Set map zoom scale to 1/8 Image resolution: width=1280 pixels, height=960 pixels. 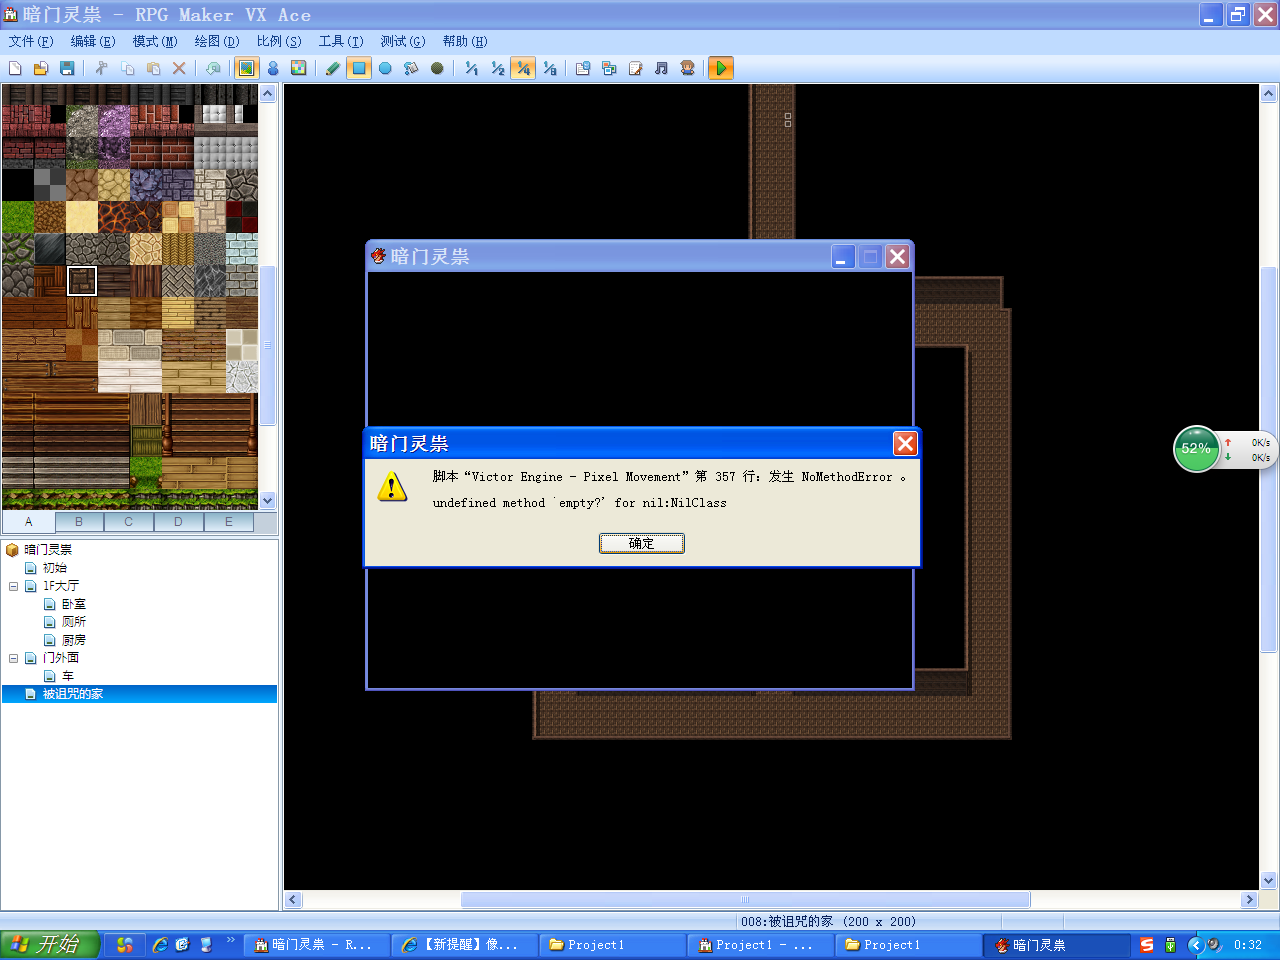click(549, 68)
